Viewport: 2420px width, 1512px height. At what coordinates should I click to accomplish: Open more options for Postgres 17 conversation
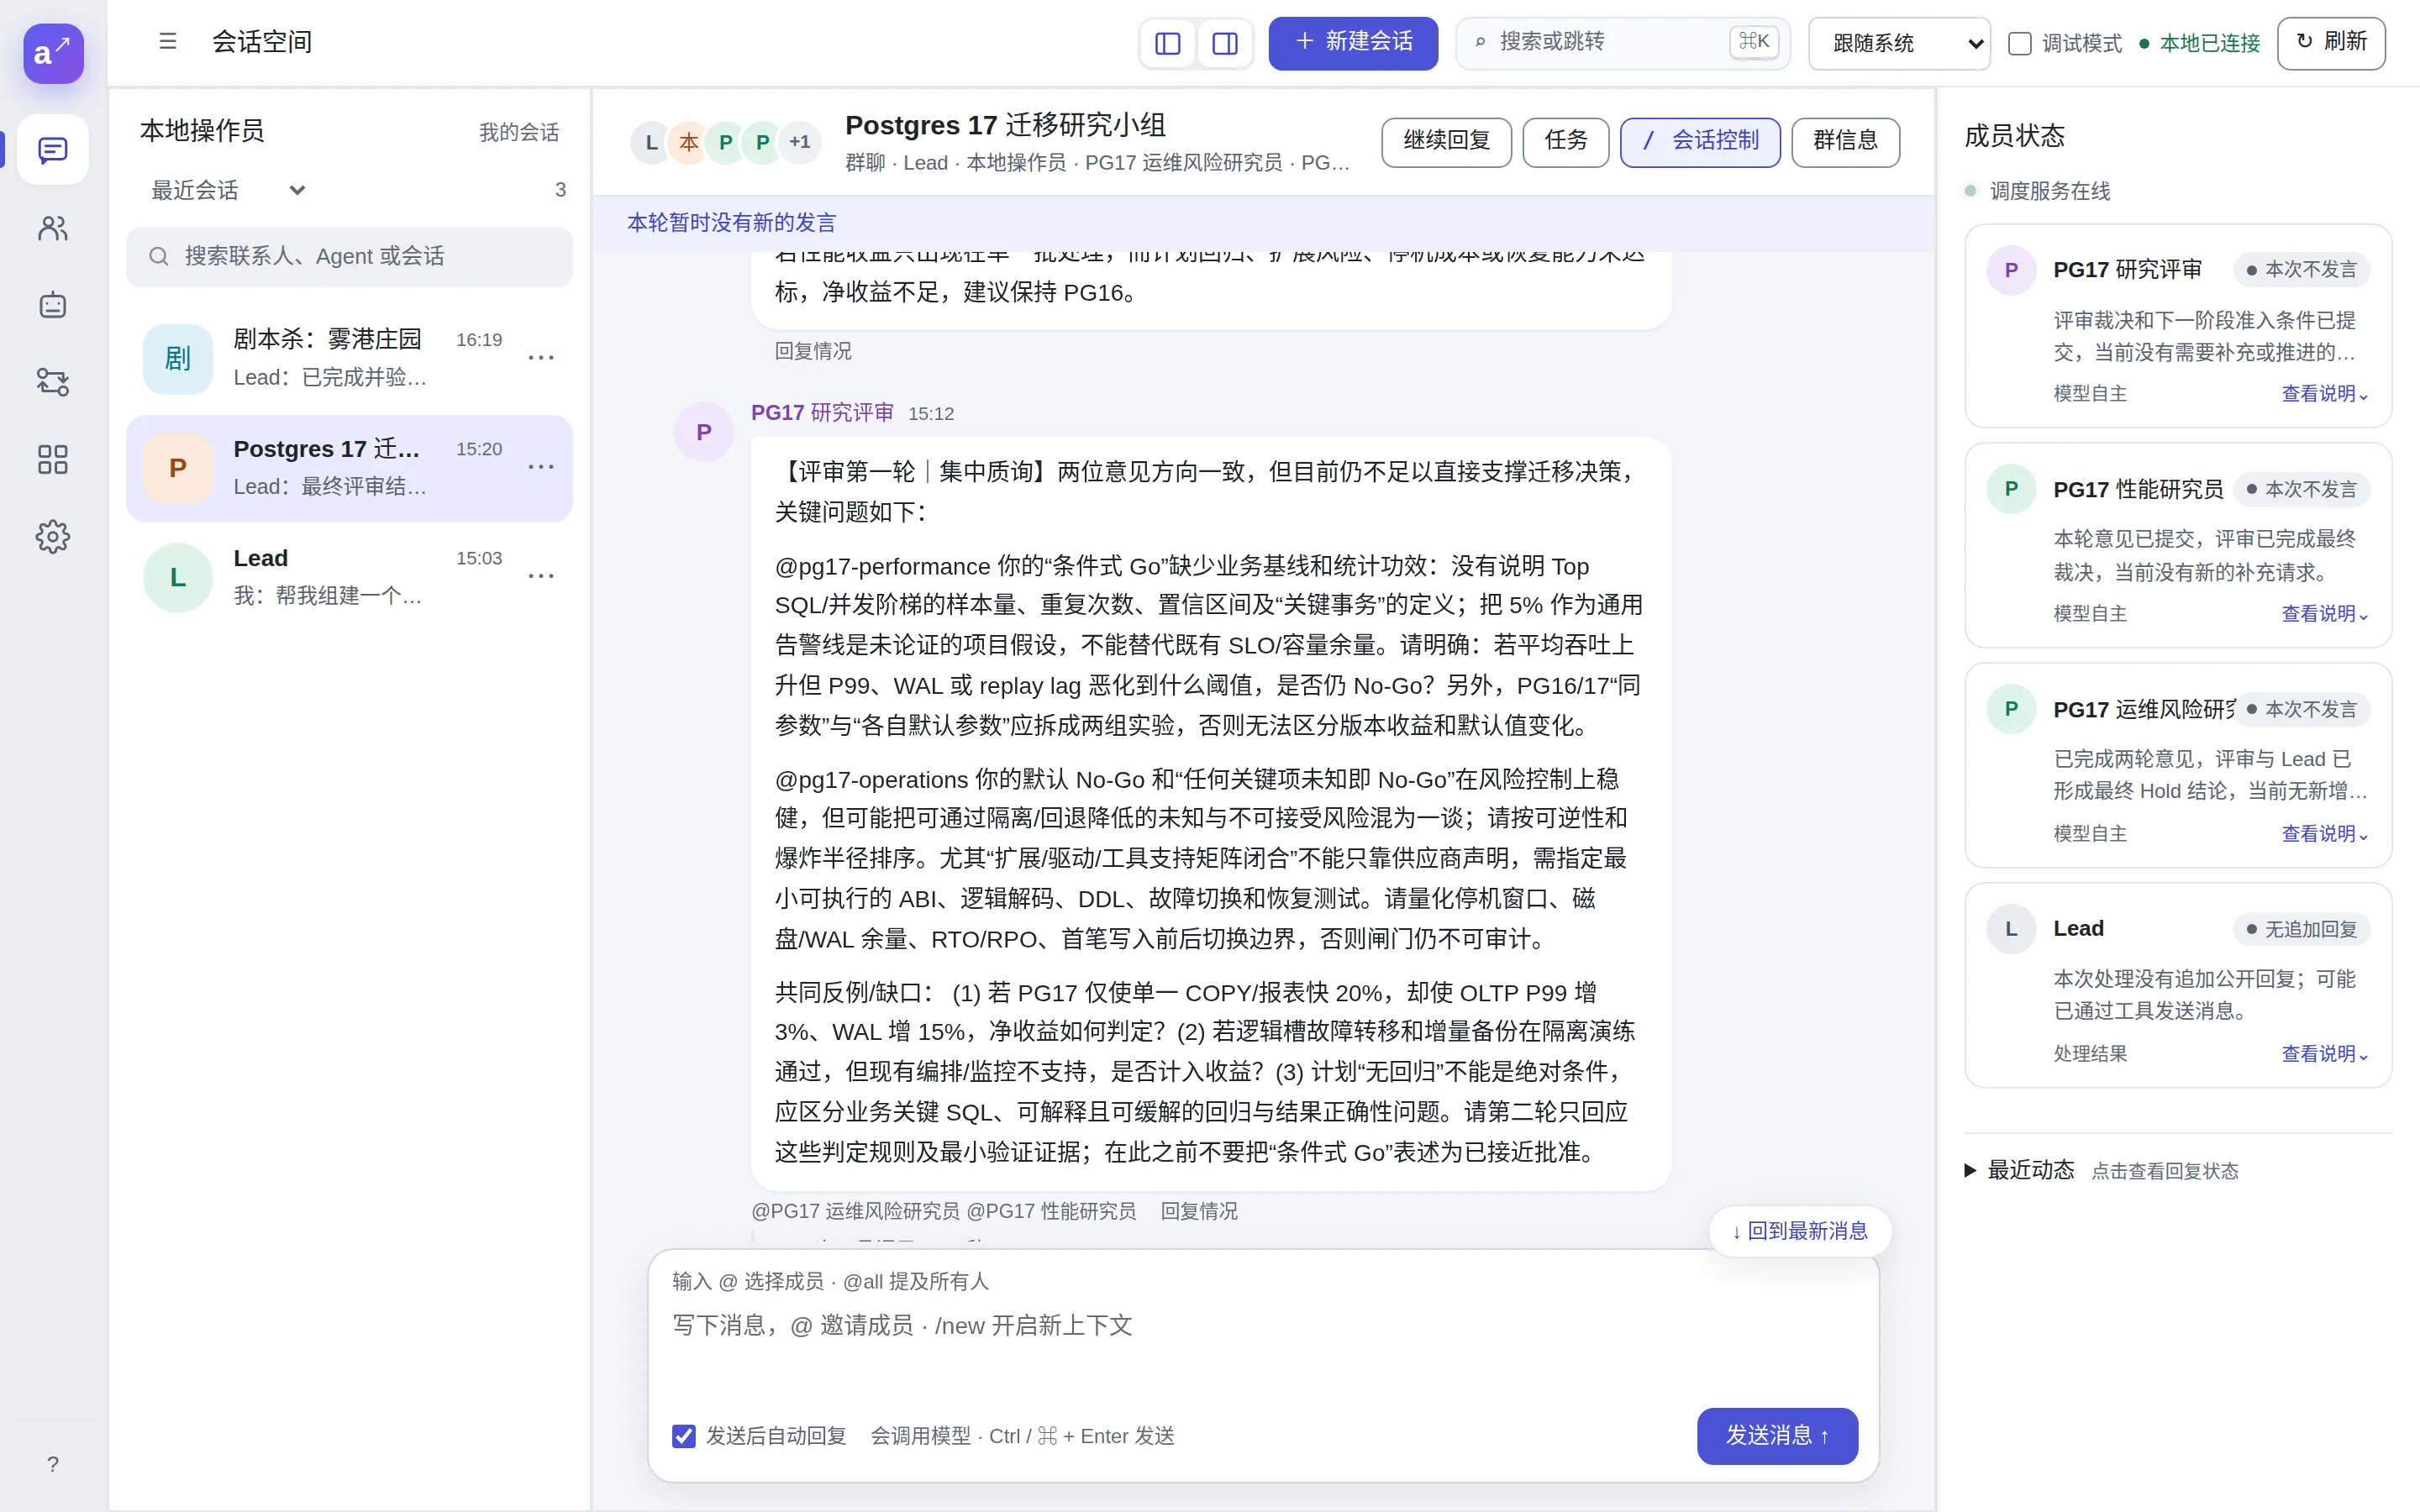[541, 467]
